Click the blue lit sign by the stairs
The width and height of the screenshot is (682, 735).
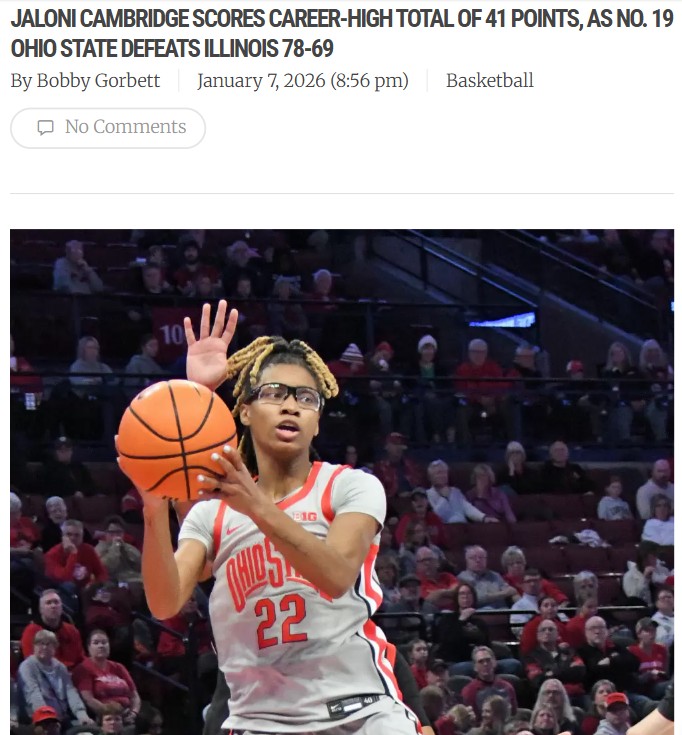(502, 320)
